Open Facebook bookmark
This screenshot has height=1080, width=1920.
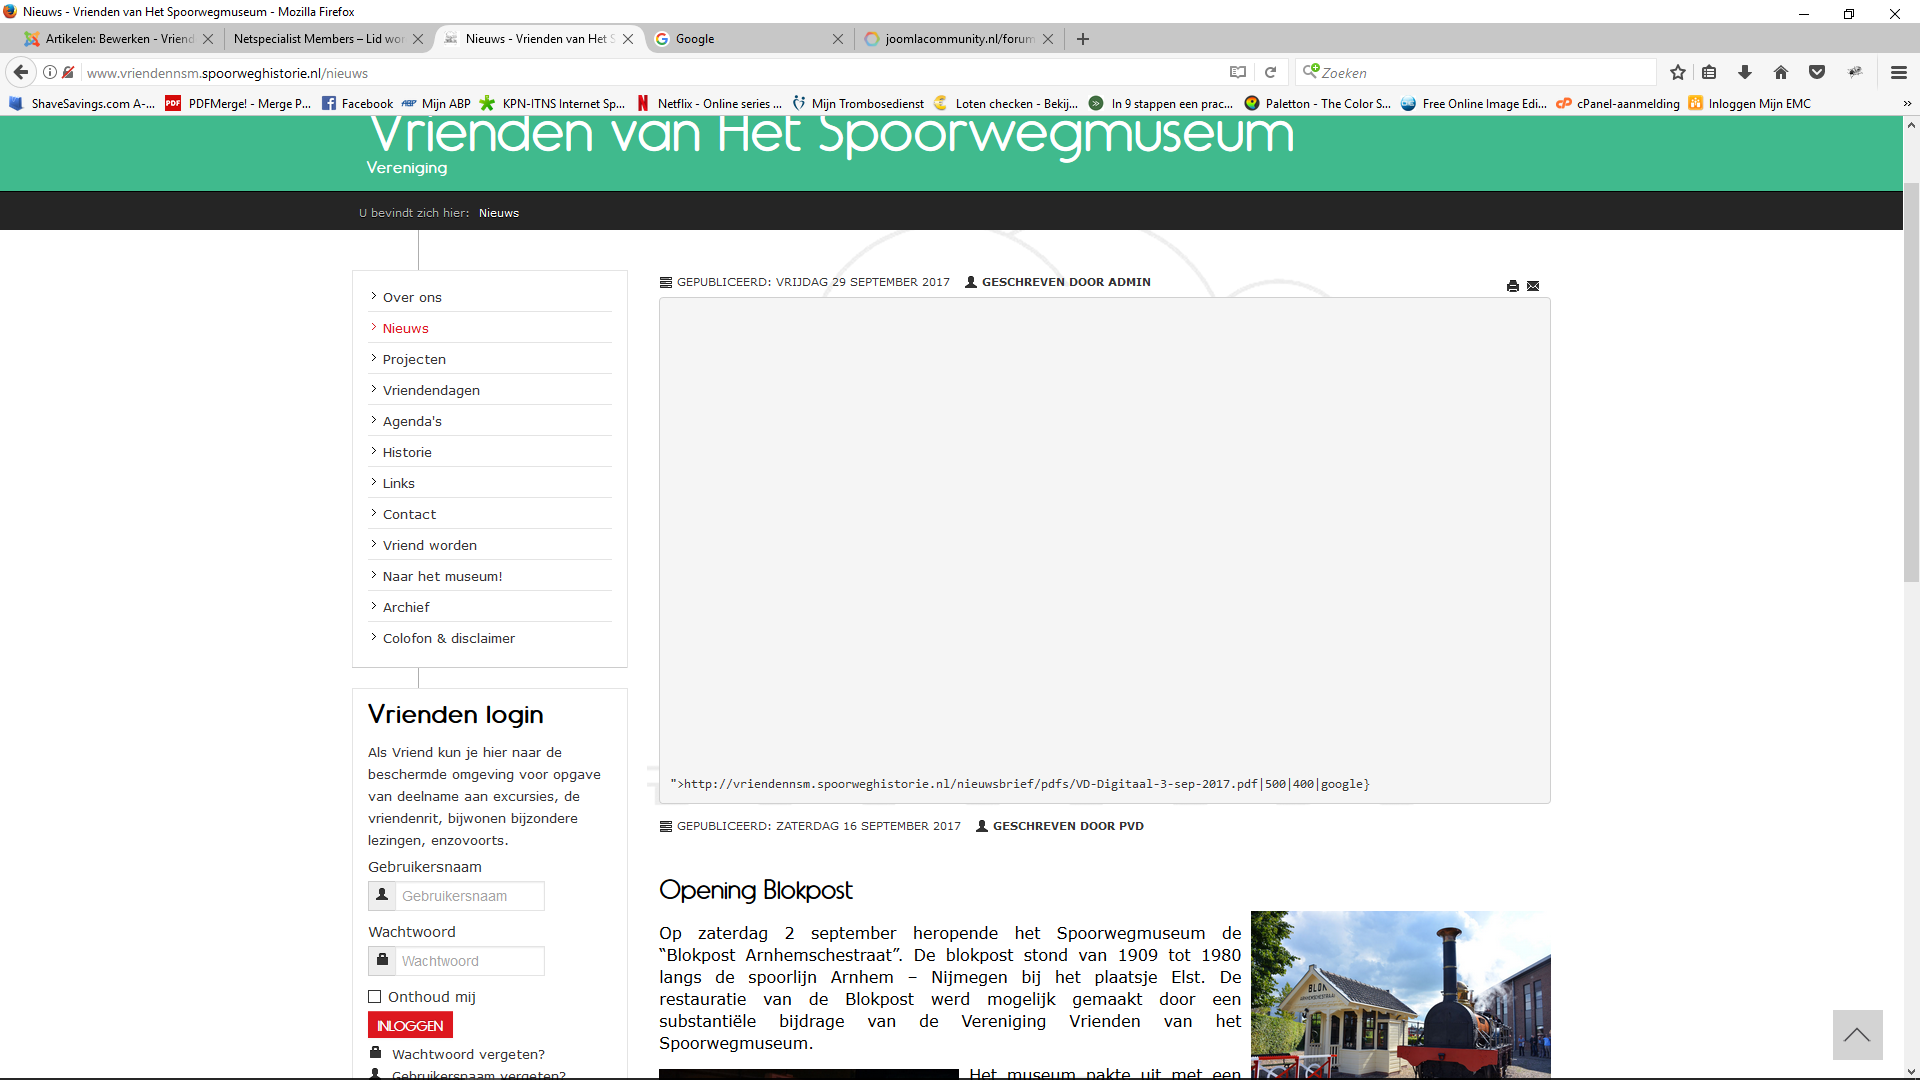[x=357, y=103]
